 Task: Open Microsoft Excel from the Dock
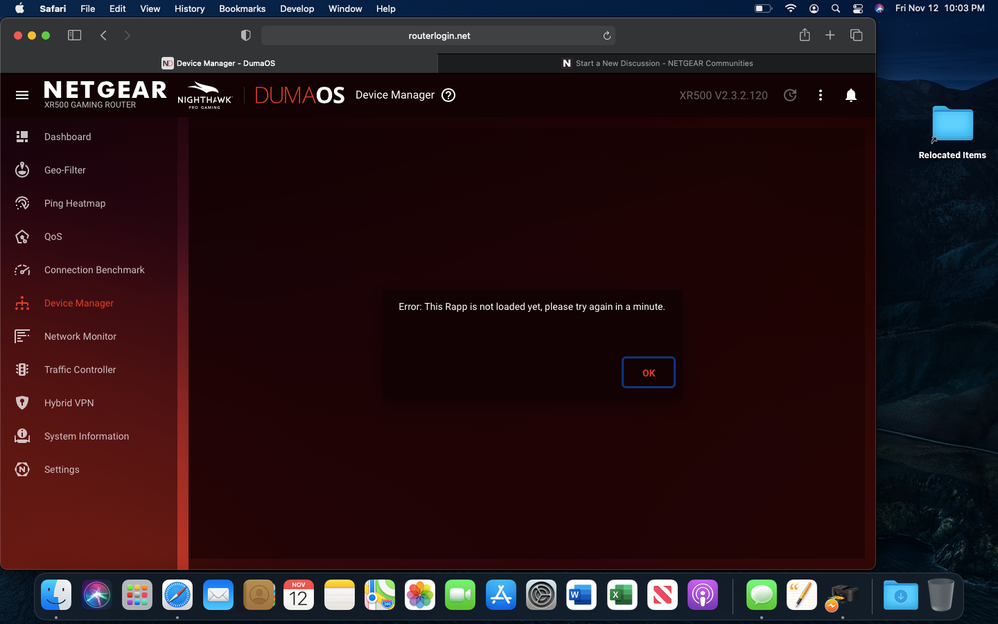click(x=622, y=595)
